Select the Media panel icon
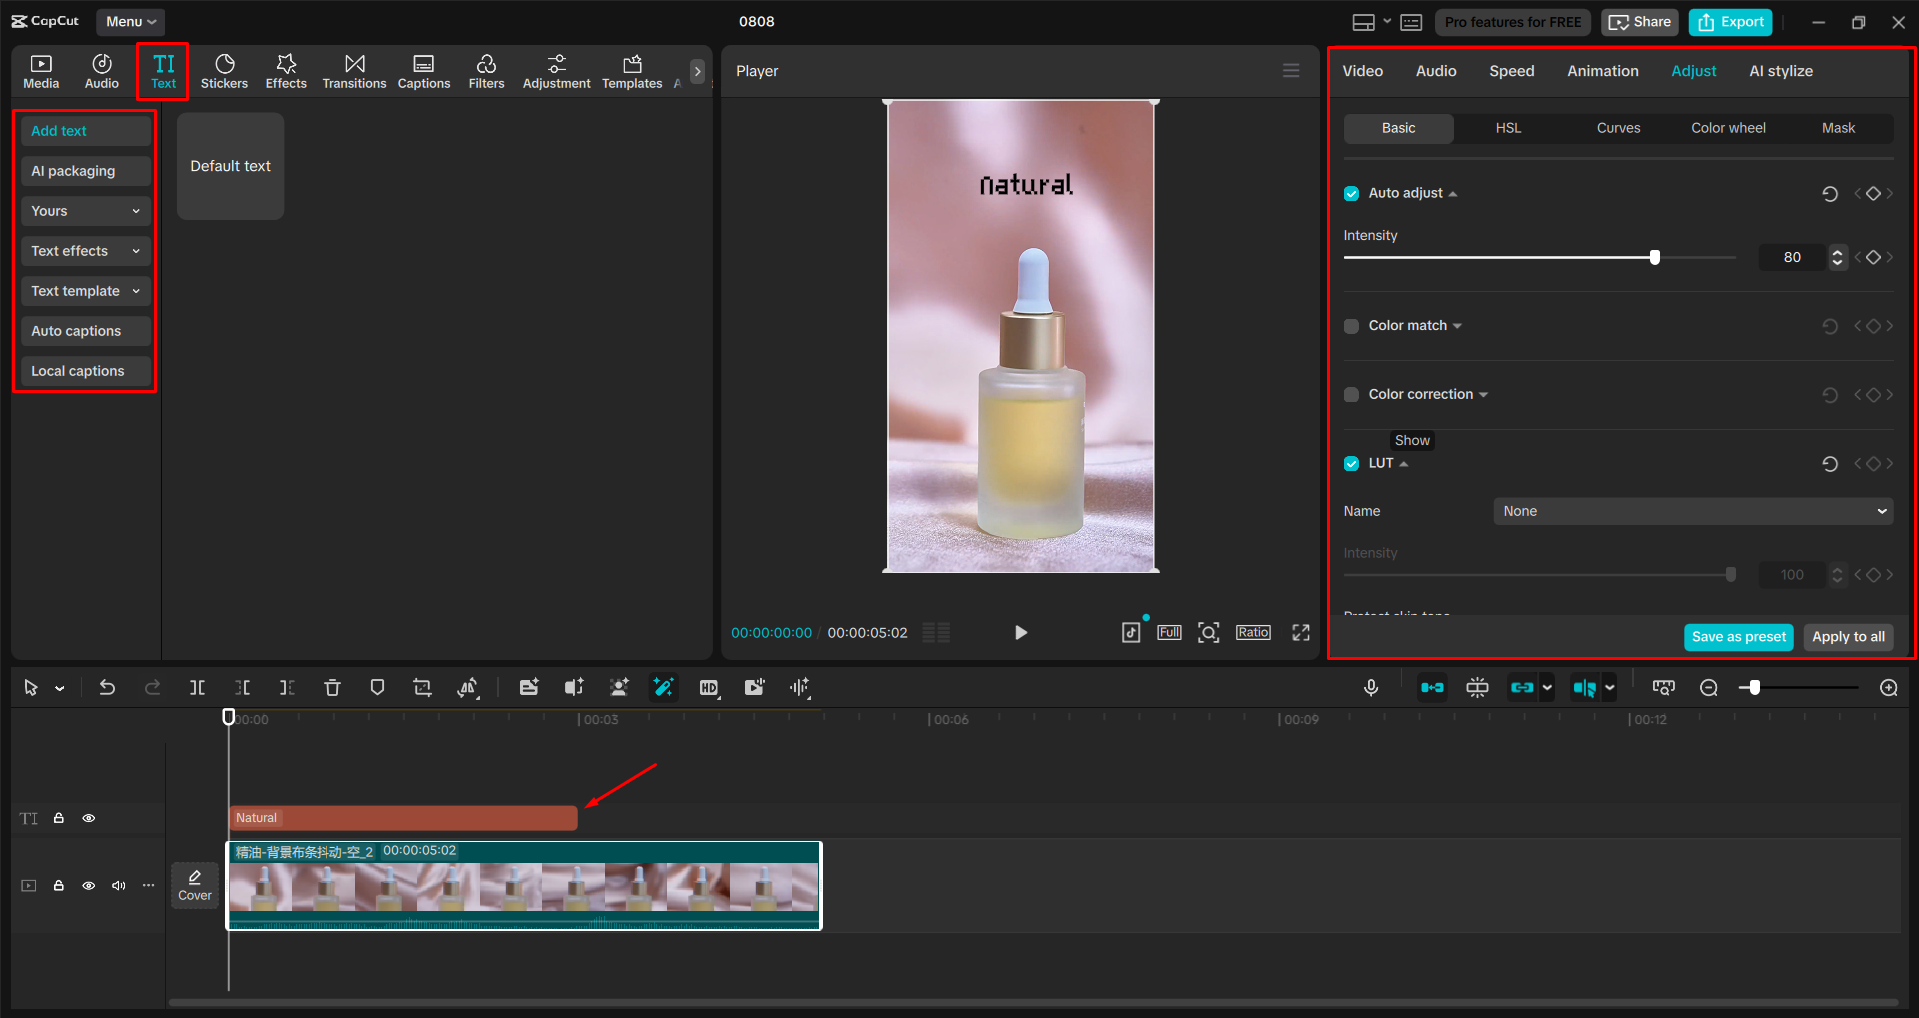The image size is (1919, 1018). click(41, 70)
